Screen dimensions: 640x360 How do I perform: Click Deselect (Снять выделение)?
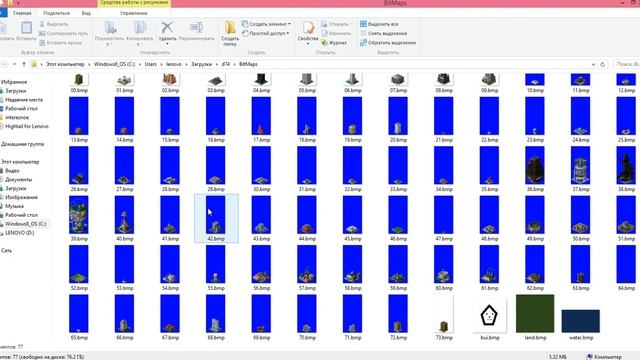tap(383, 33)
